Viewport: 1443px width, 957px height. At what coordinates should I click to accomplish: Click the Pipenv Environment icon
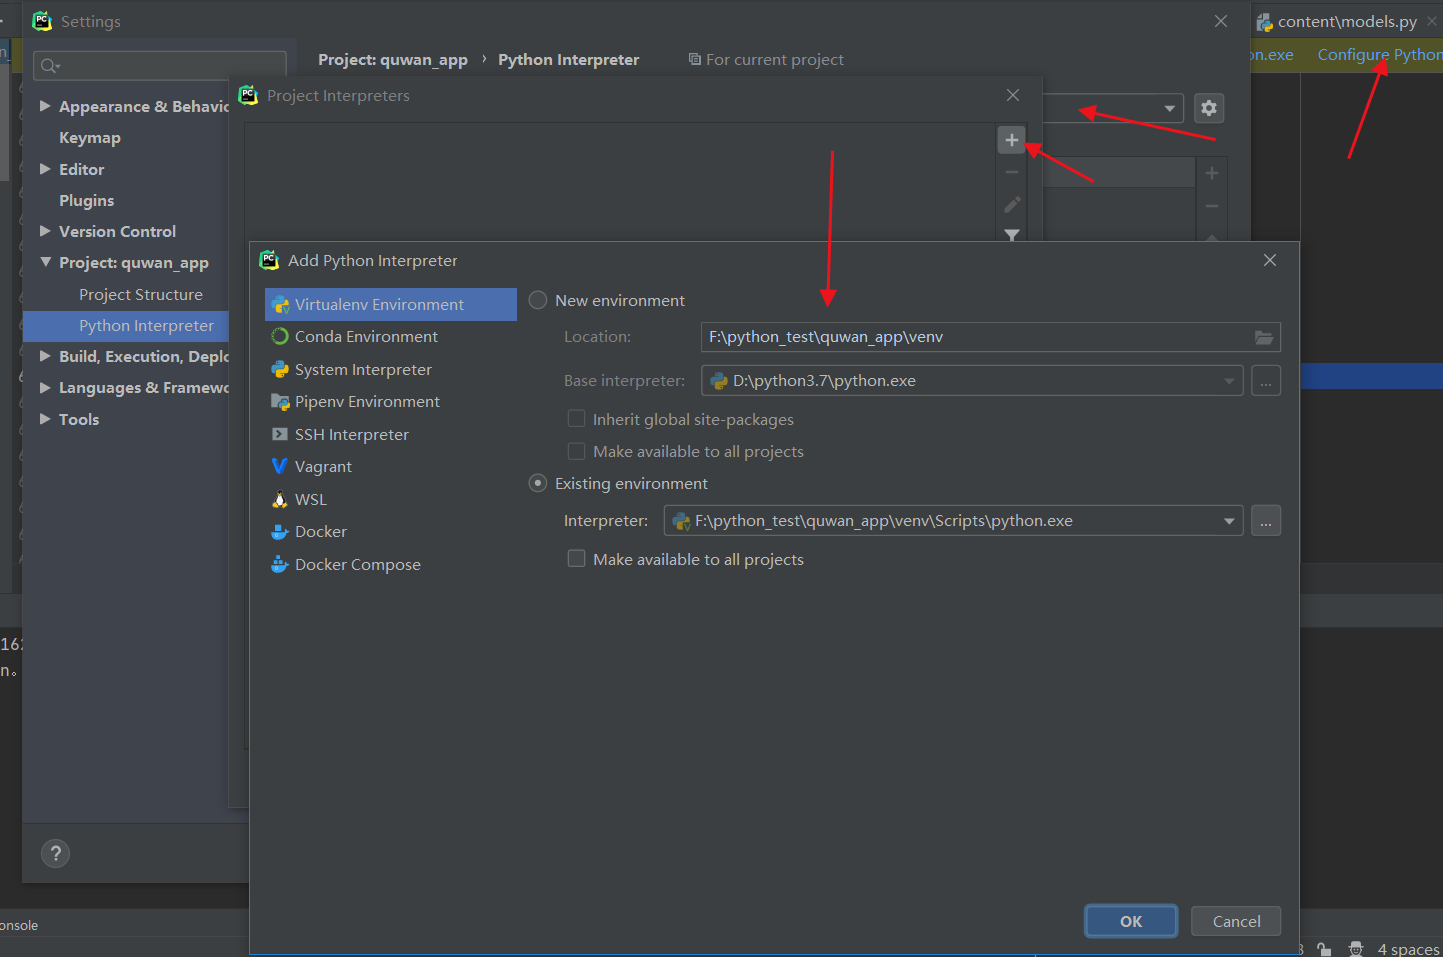280,402
